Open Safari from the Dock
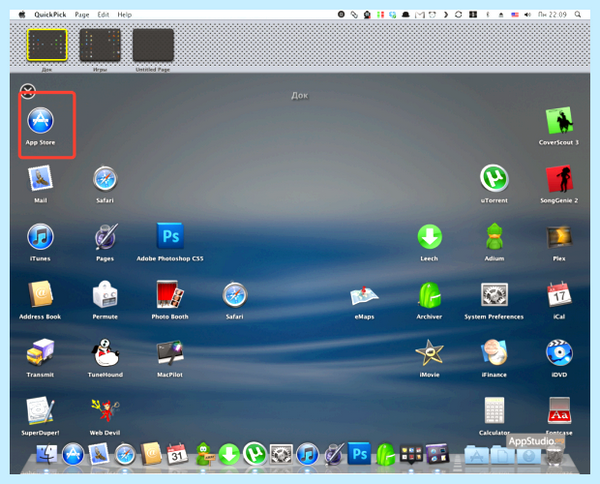Image resolution: width=600 pixels, height=484 pixels. tap(125, 454)
